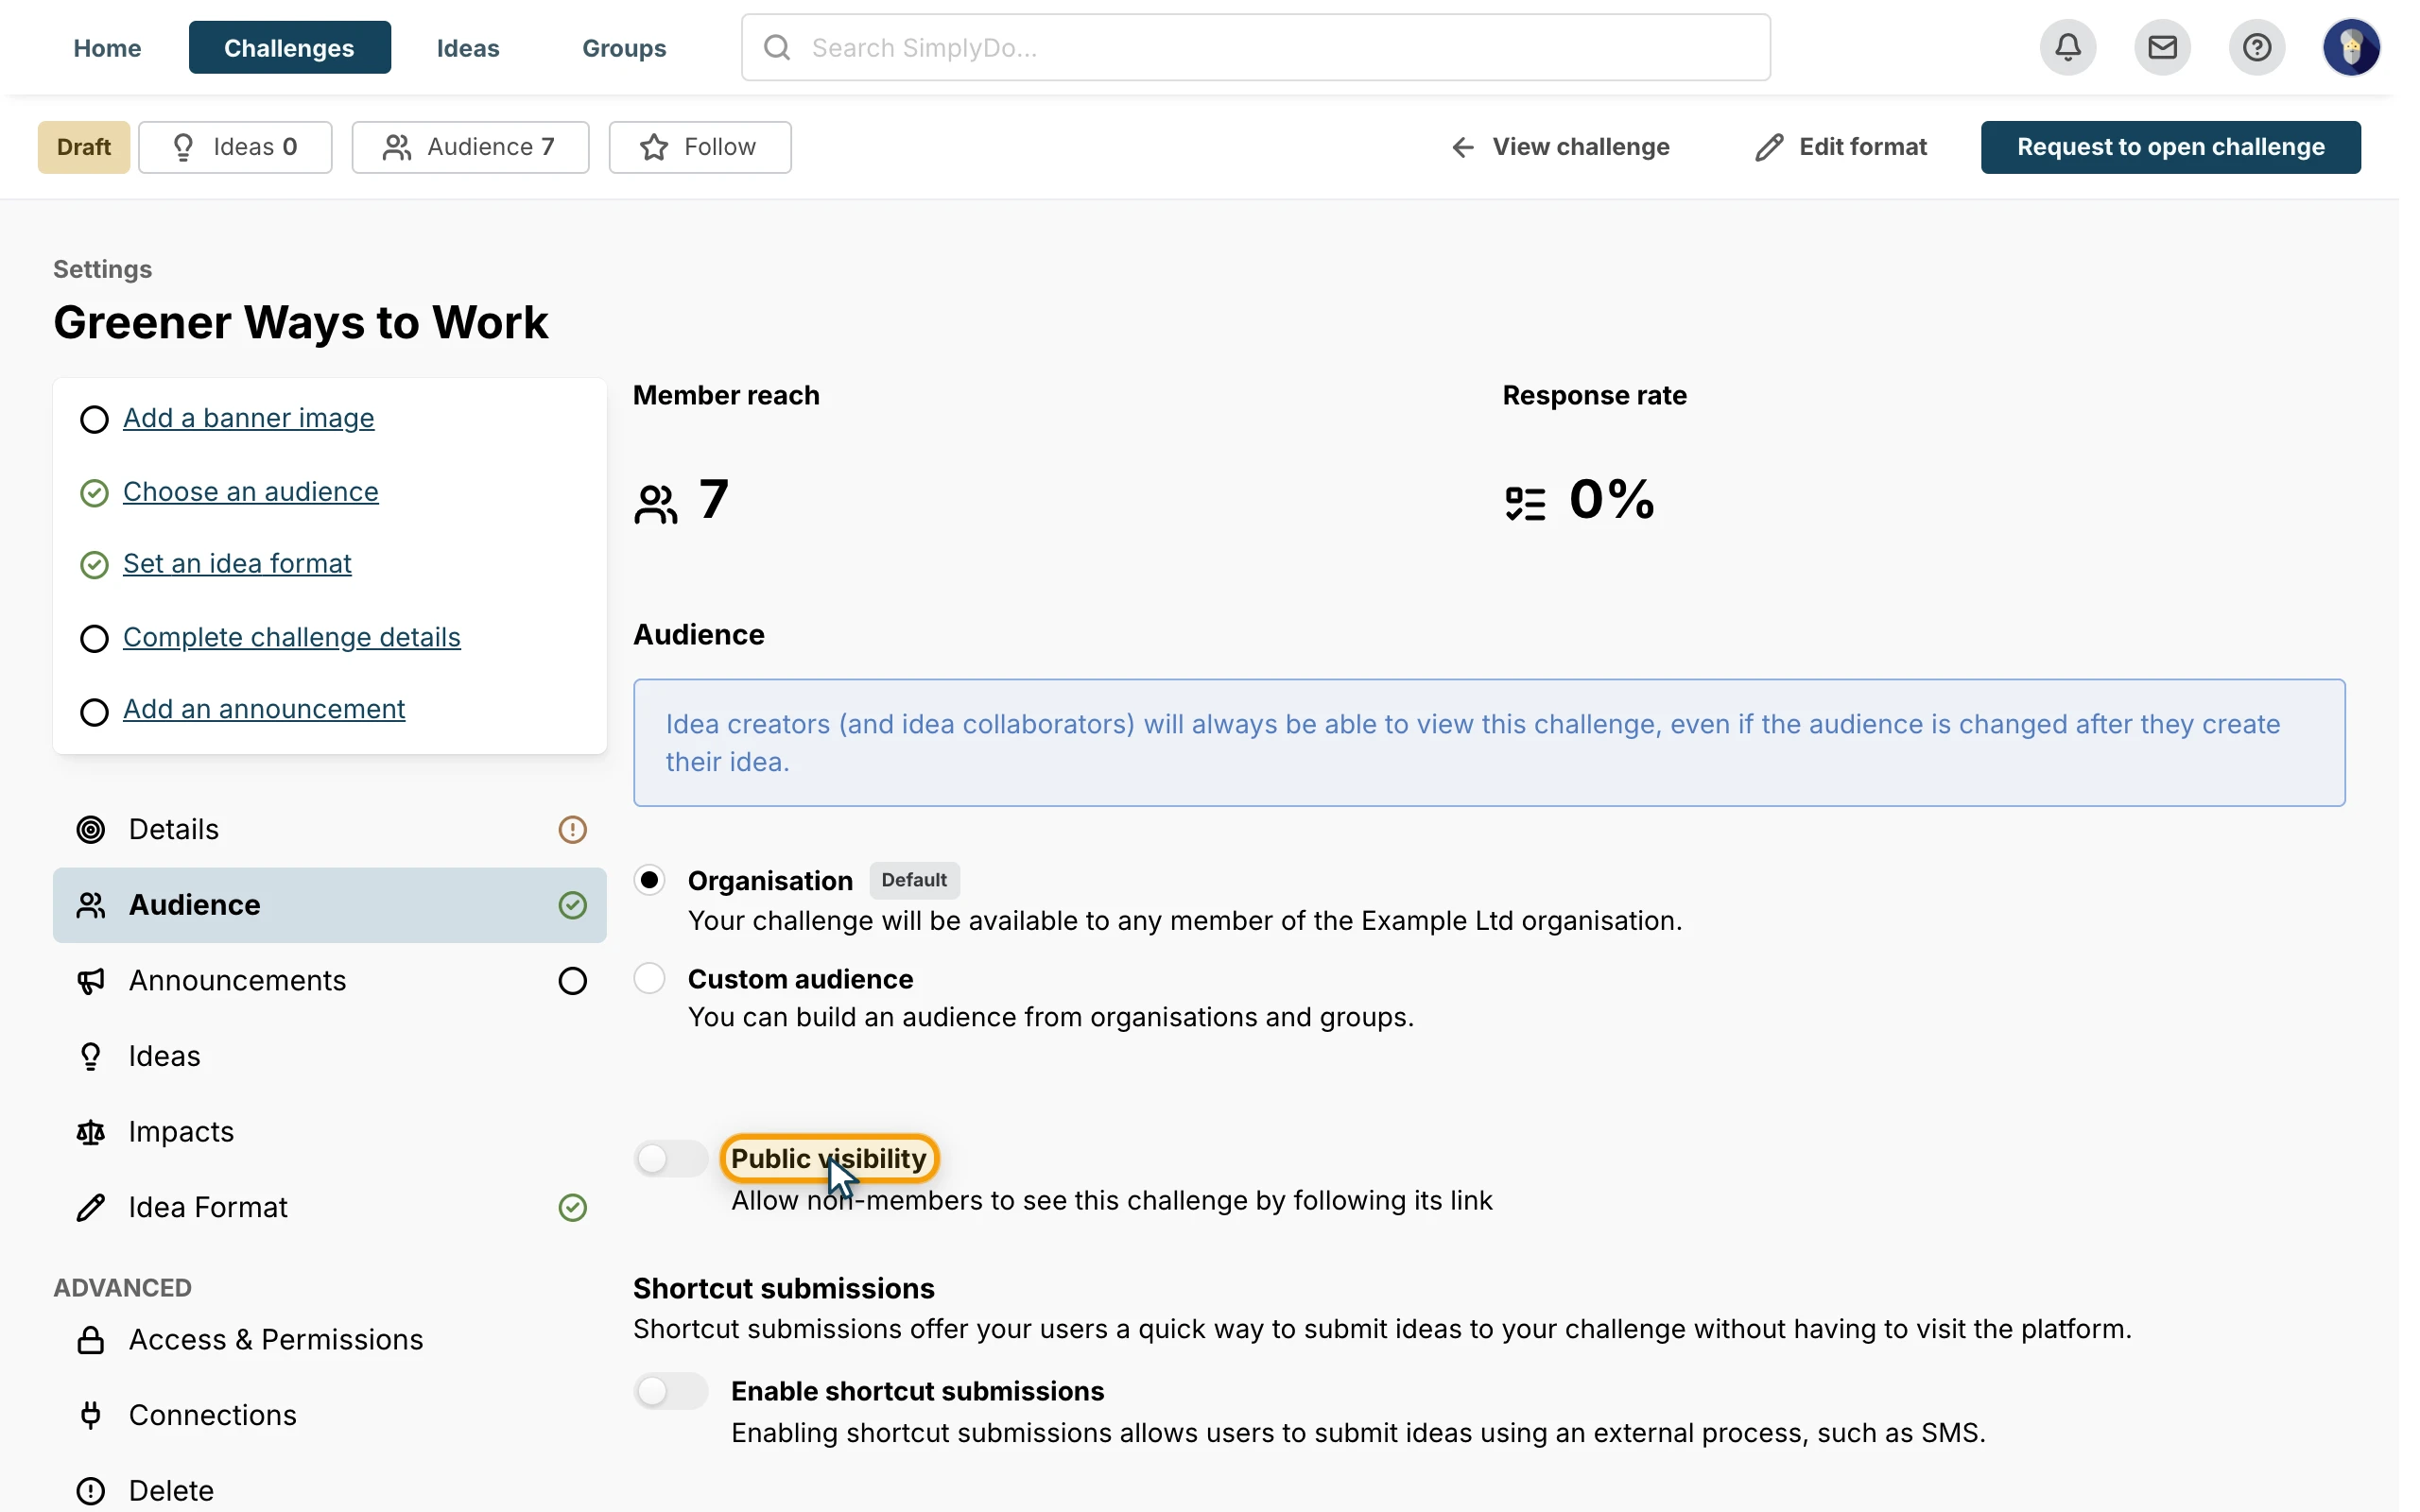Click the Audience 7 button
This screenshot has width=2420, height=1512.
tap(470, 147)
